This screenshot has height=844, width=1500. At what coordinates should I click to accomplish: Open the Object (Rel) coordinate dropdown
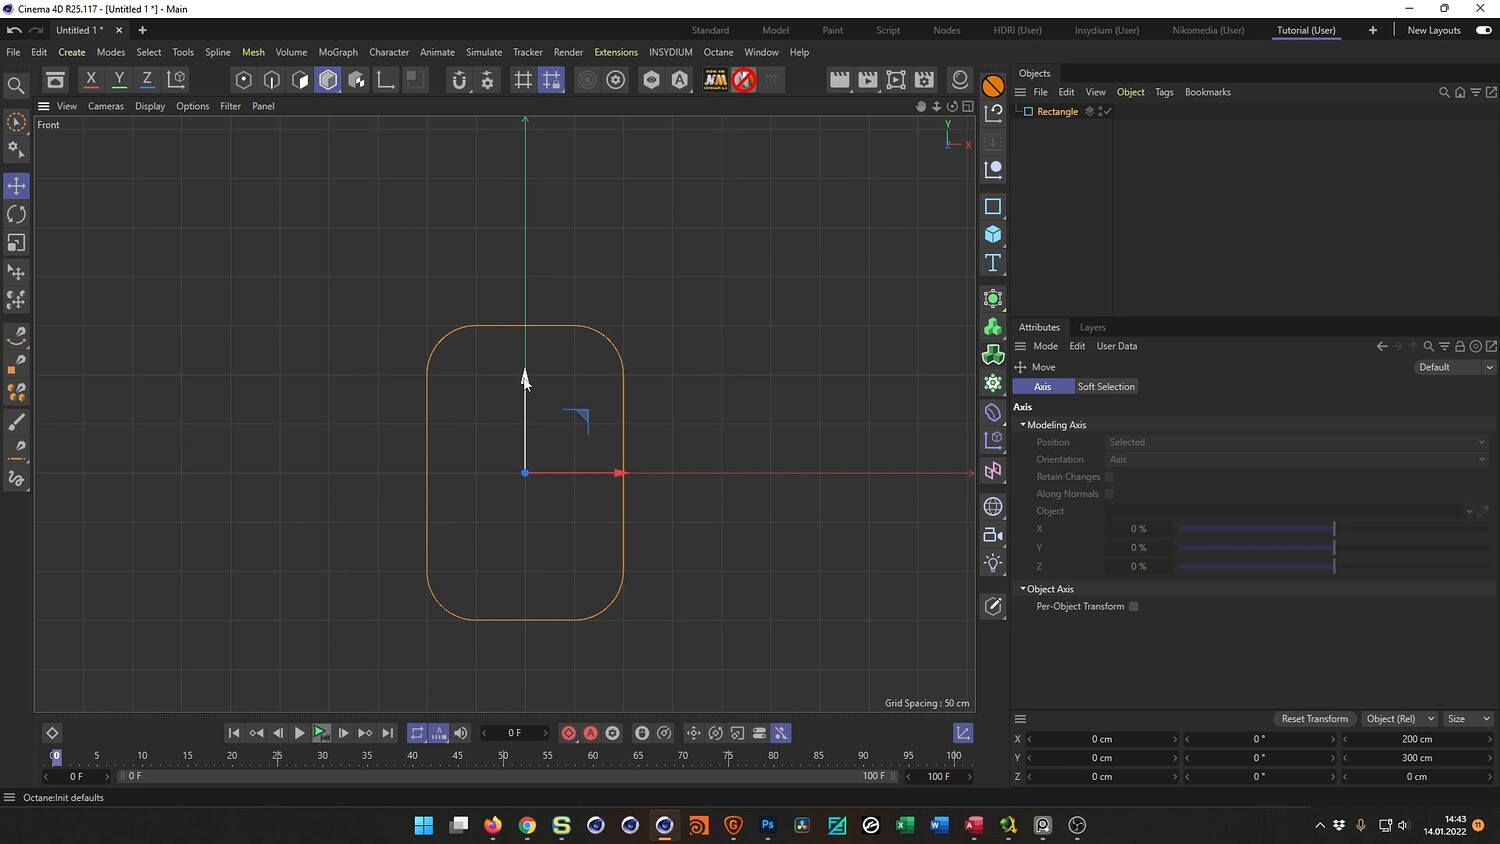pos(1399,719)
